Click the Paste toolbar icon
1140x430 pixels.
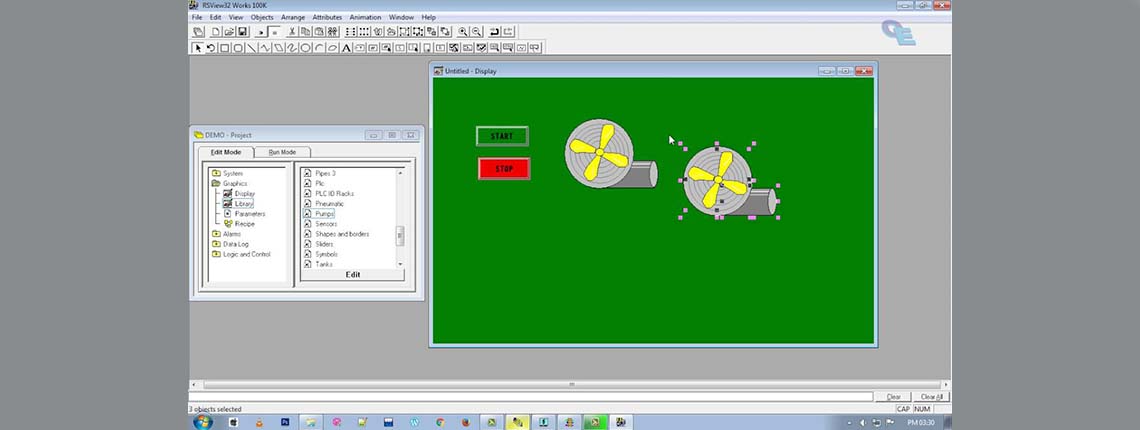tap(319, 32)
